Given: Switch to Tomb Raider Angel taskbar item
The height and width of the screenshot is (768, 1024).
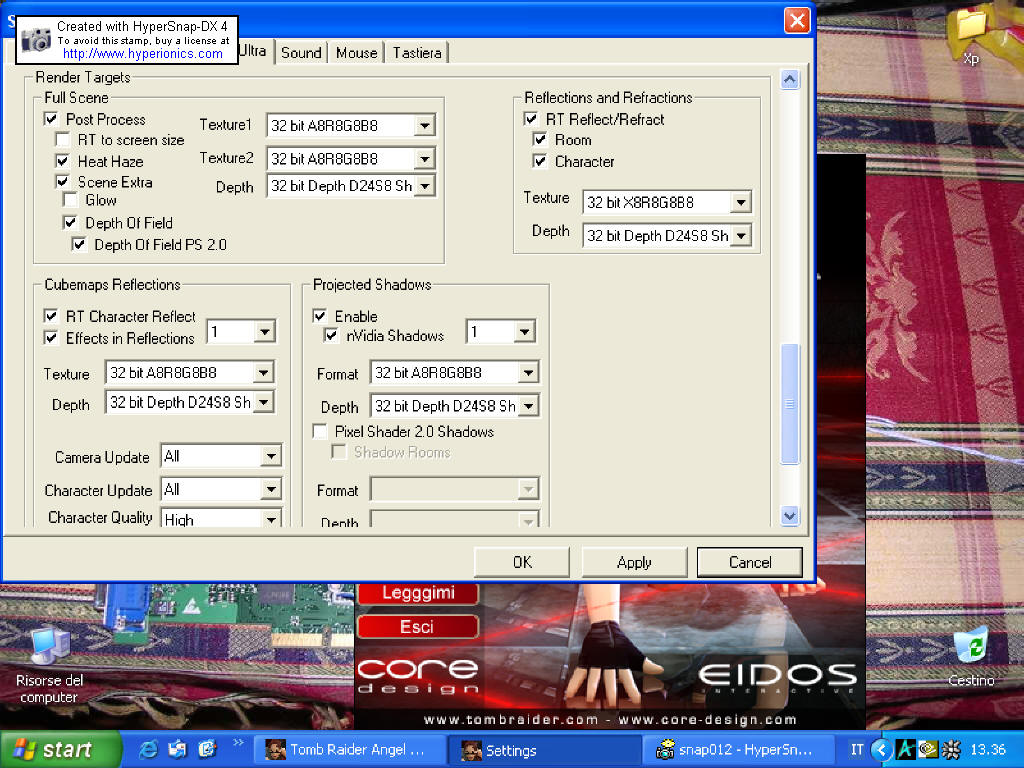Looking at the screenshot, I should tap(345, 749).
